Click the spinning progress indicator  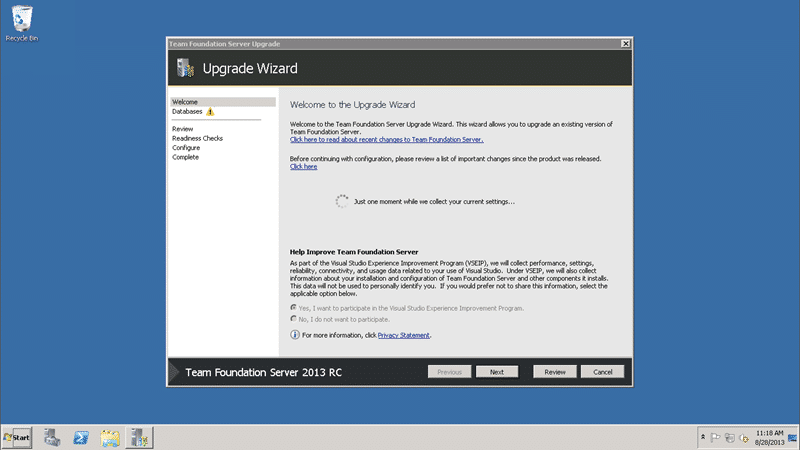341,201
